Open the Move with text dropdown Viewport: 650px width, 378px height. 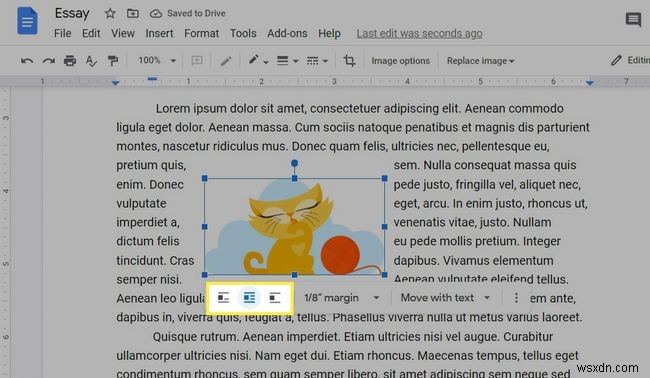pos(445,298)
